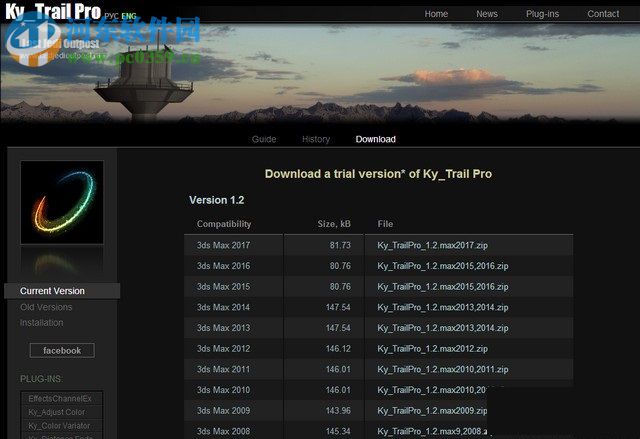Click the File column header
The height and width of the screenshot is (439, 640).
pyautogui.click(x=385, y=224)
